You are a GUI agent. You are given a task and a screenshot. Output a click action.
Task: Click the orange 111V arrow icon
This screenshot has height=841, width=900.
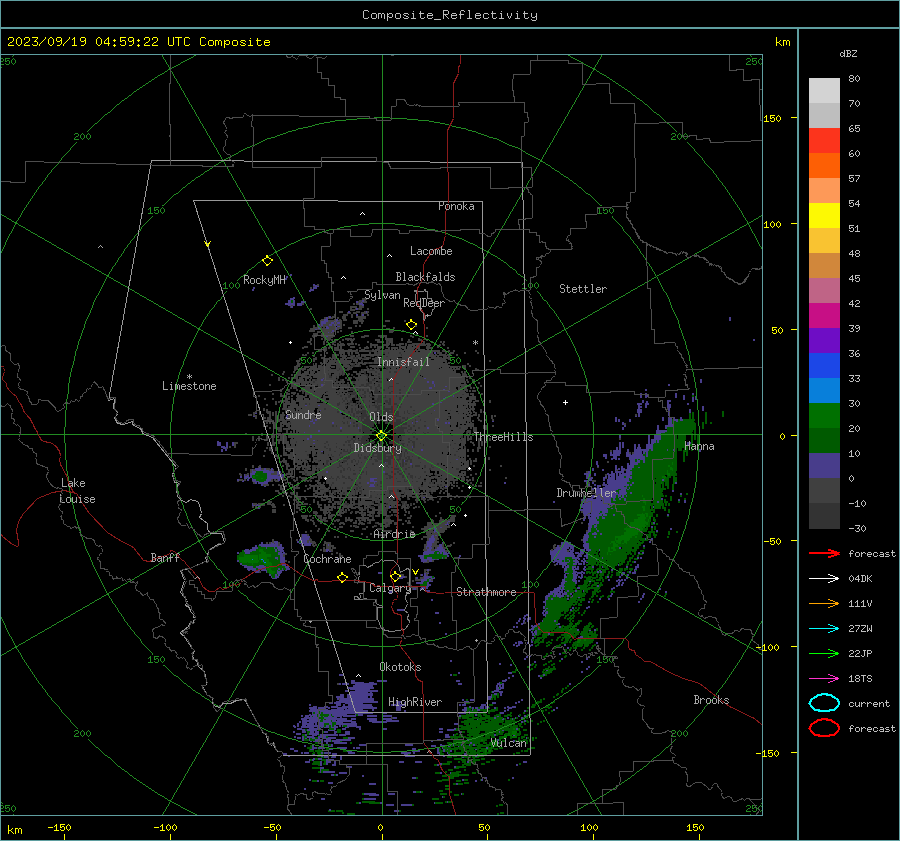pos(824,603)
